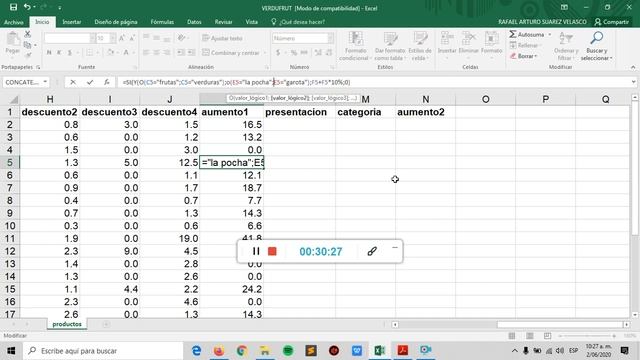Switch to the Fórmulas tab
The width and height of the screenshot is (640, 360).
pyautogui.click(x=162, y=22)
